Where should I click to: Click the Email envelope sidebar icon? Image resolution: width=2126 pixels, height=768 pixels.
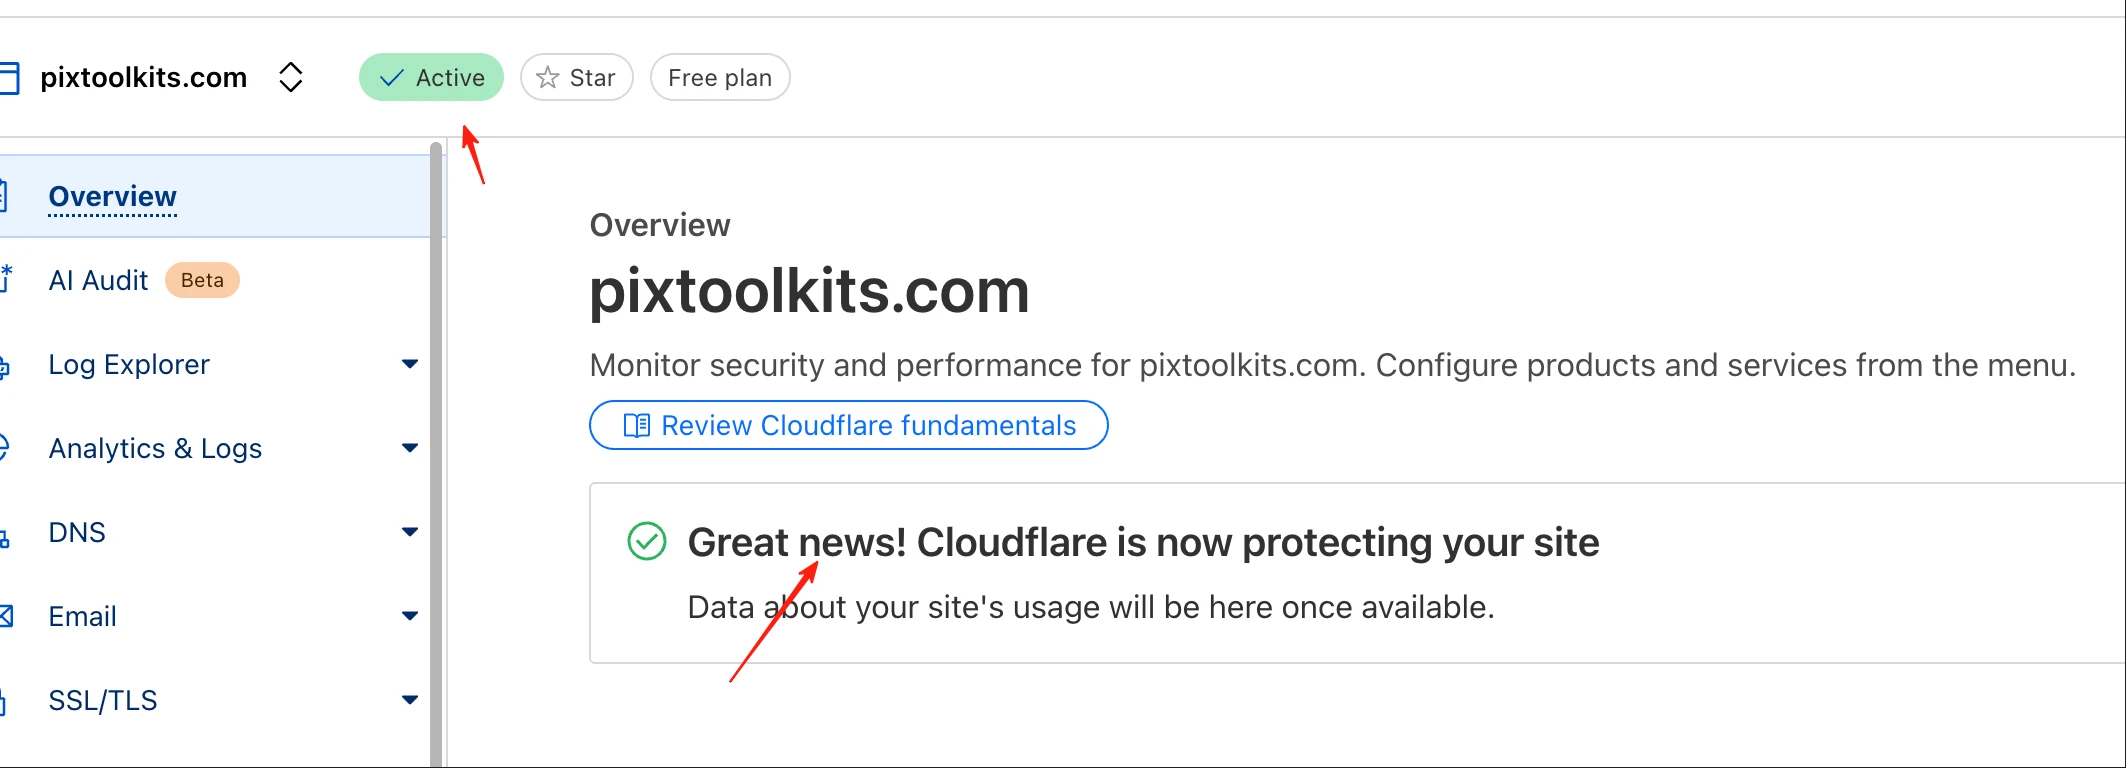pos(5,616)
